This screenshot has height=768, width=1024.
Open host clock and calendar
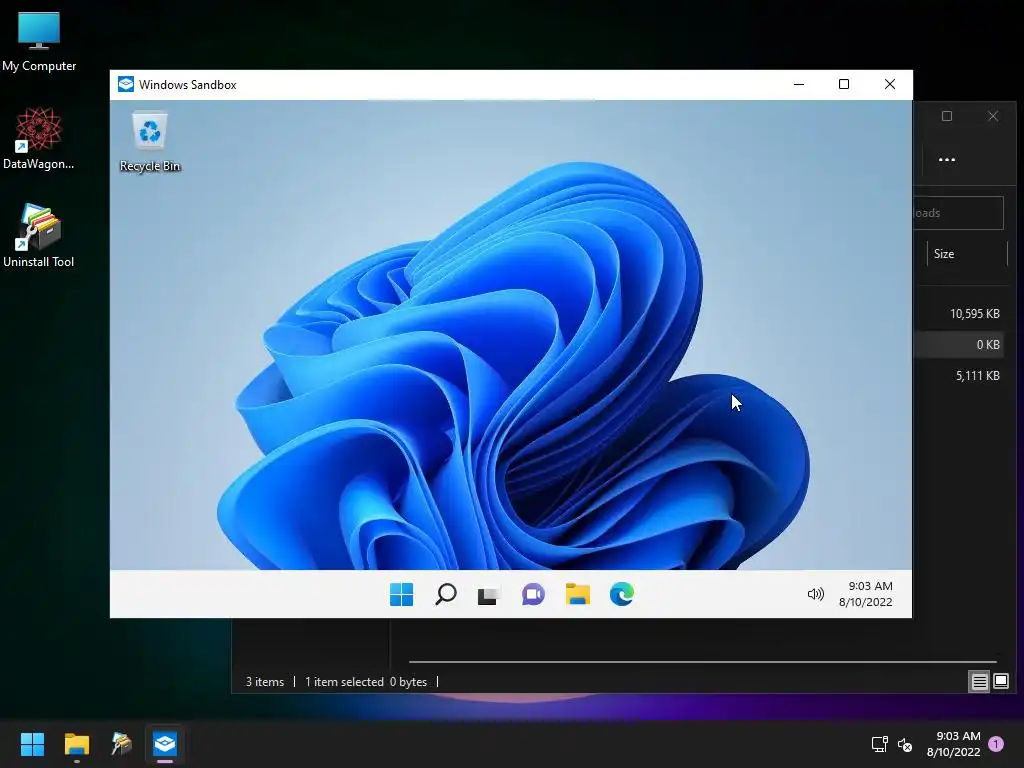953,744
